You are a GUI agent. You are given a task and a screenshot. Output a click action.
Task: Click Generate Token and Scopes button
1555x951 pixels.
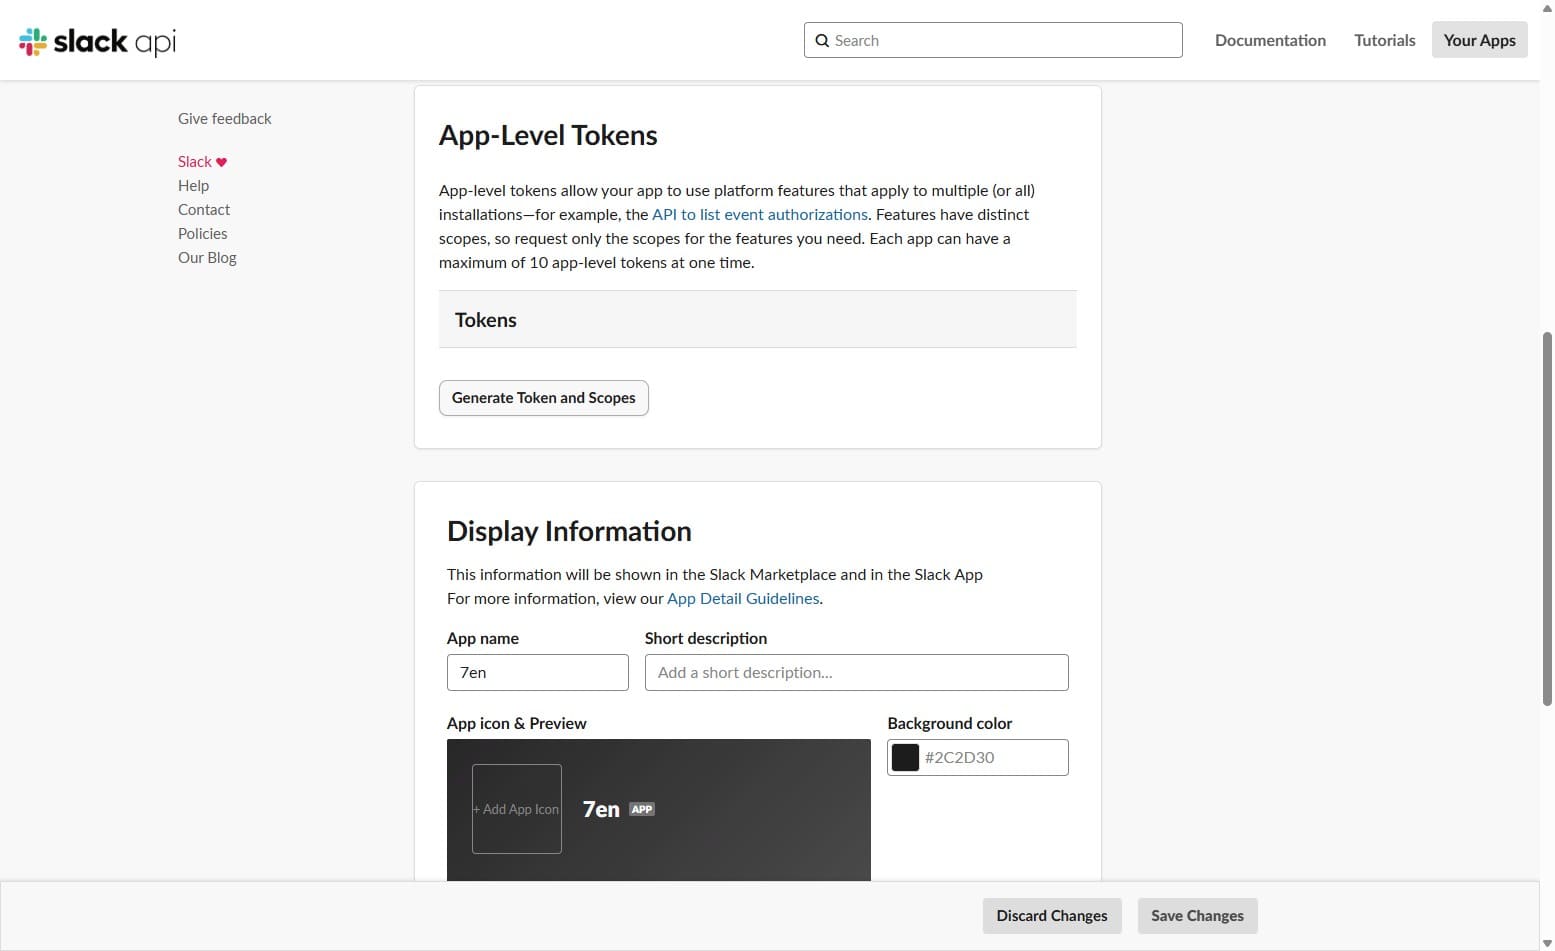pos(544,398)
